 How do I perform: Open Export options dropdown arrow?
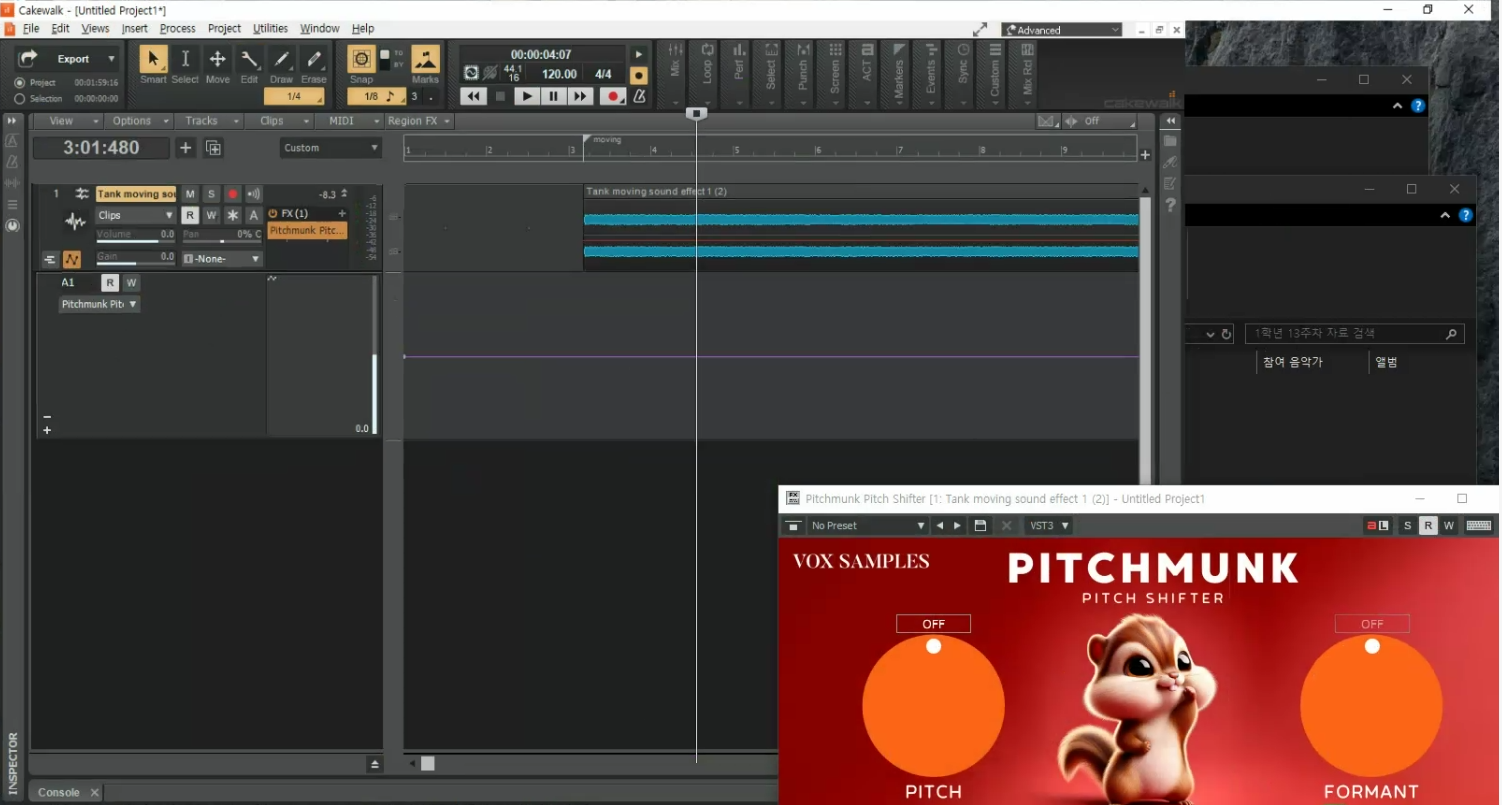pyautogui.click(x=111, y=59)
